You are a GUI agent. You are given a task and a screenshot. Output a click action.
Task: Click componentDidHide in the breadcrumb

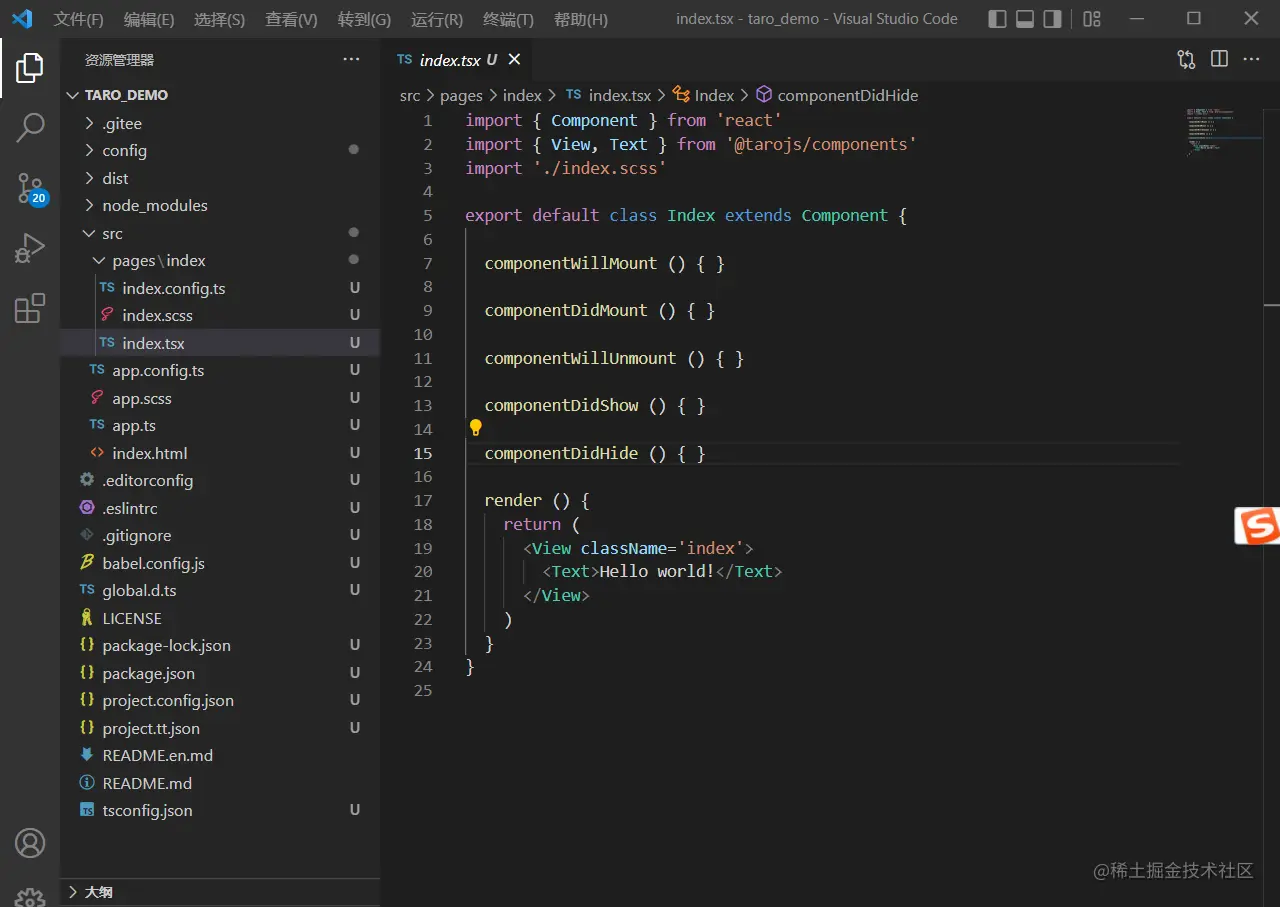point(847,96)
